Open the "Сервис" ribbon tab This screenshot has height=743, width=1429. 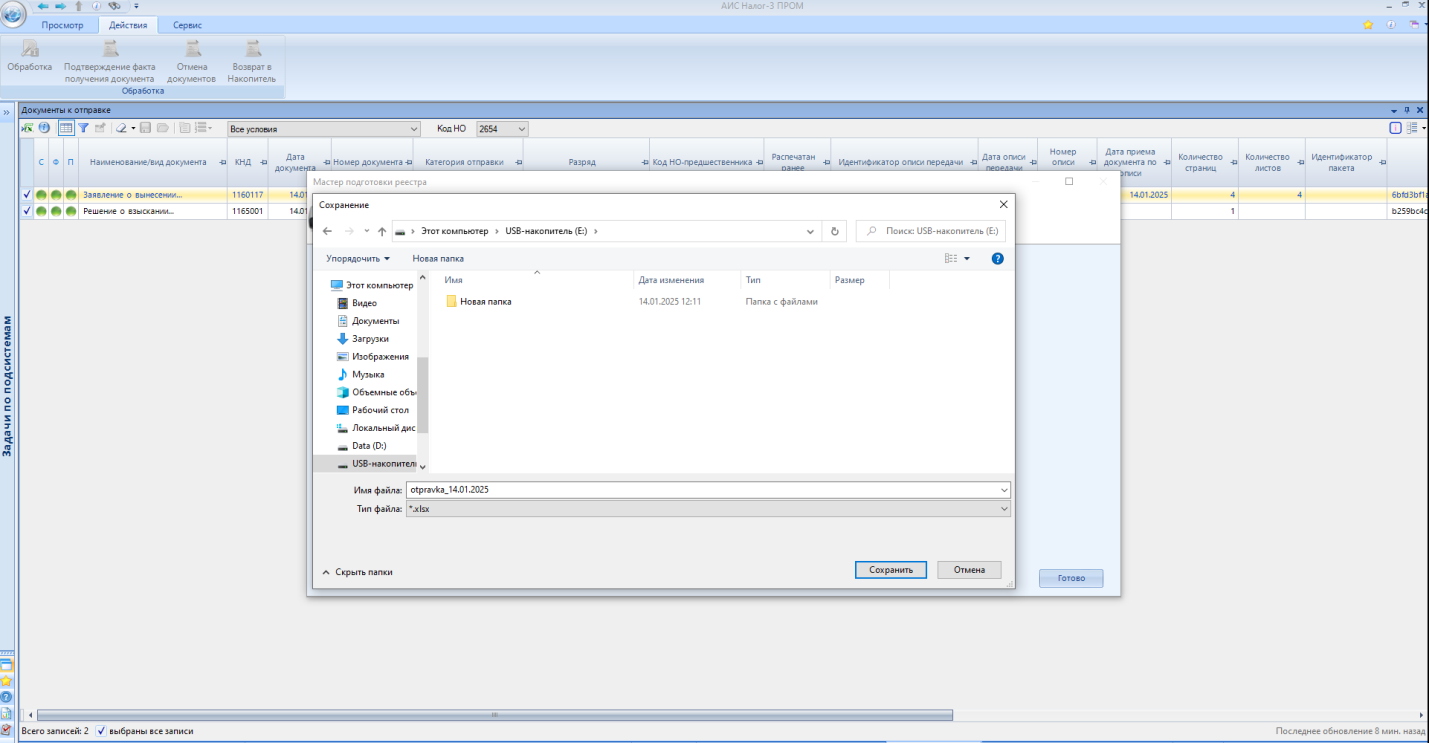click(187, 25)
